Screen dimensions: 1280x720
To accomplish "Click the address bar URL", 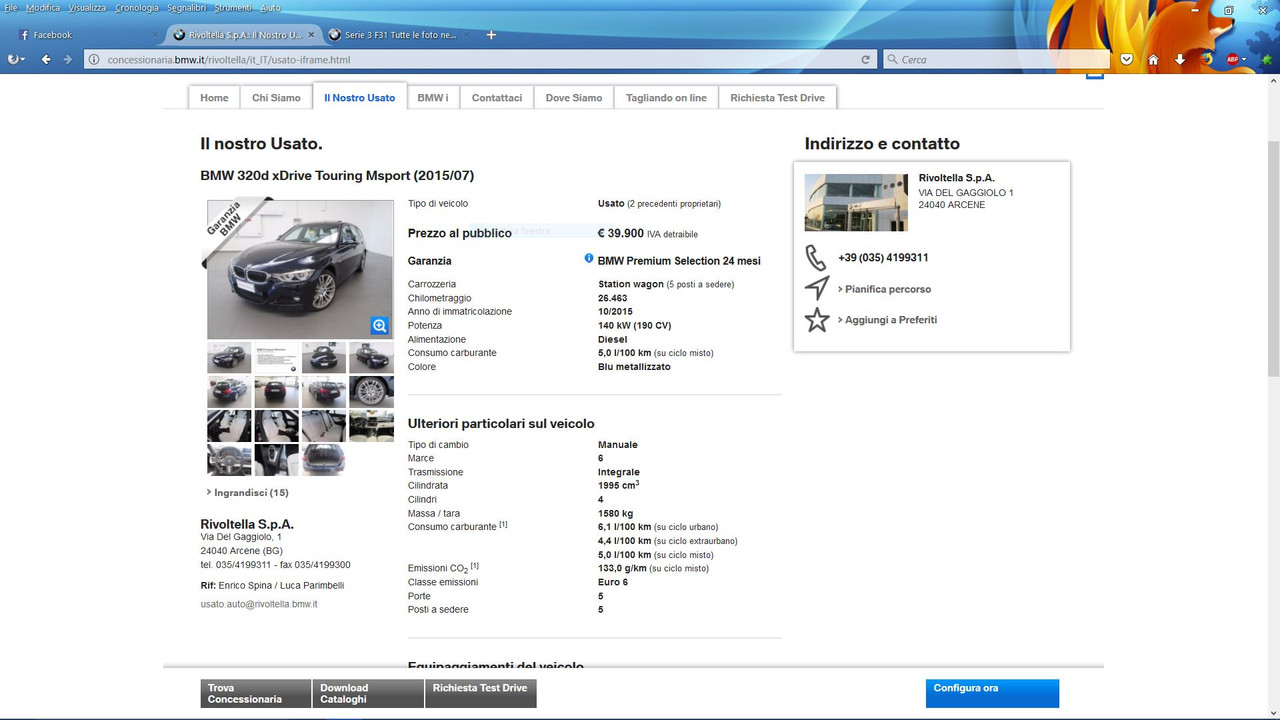I will pos(229,60).
